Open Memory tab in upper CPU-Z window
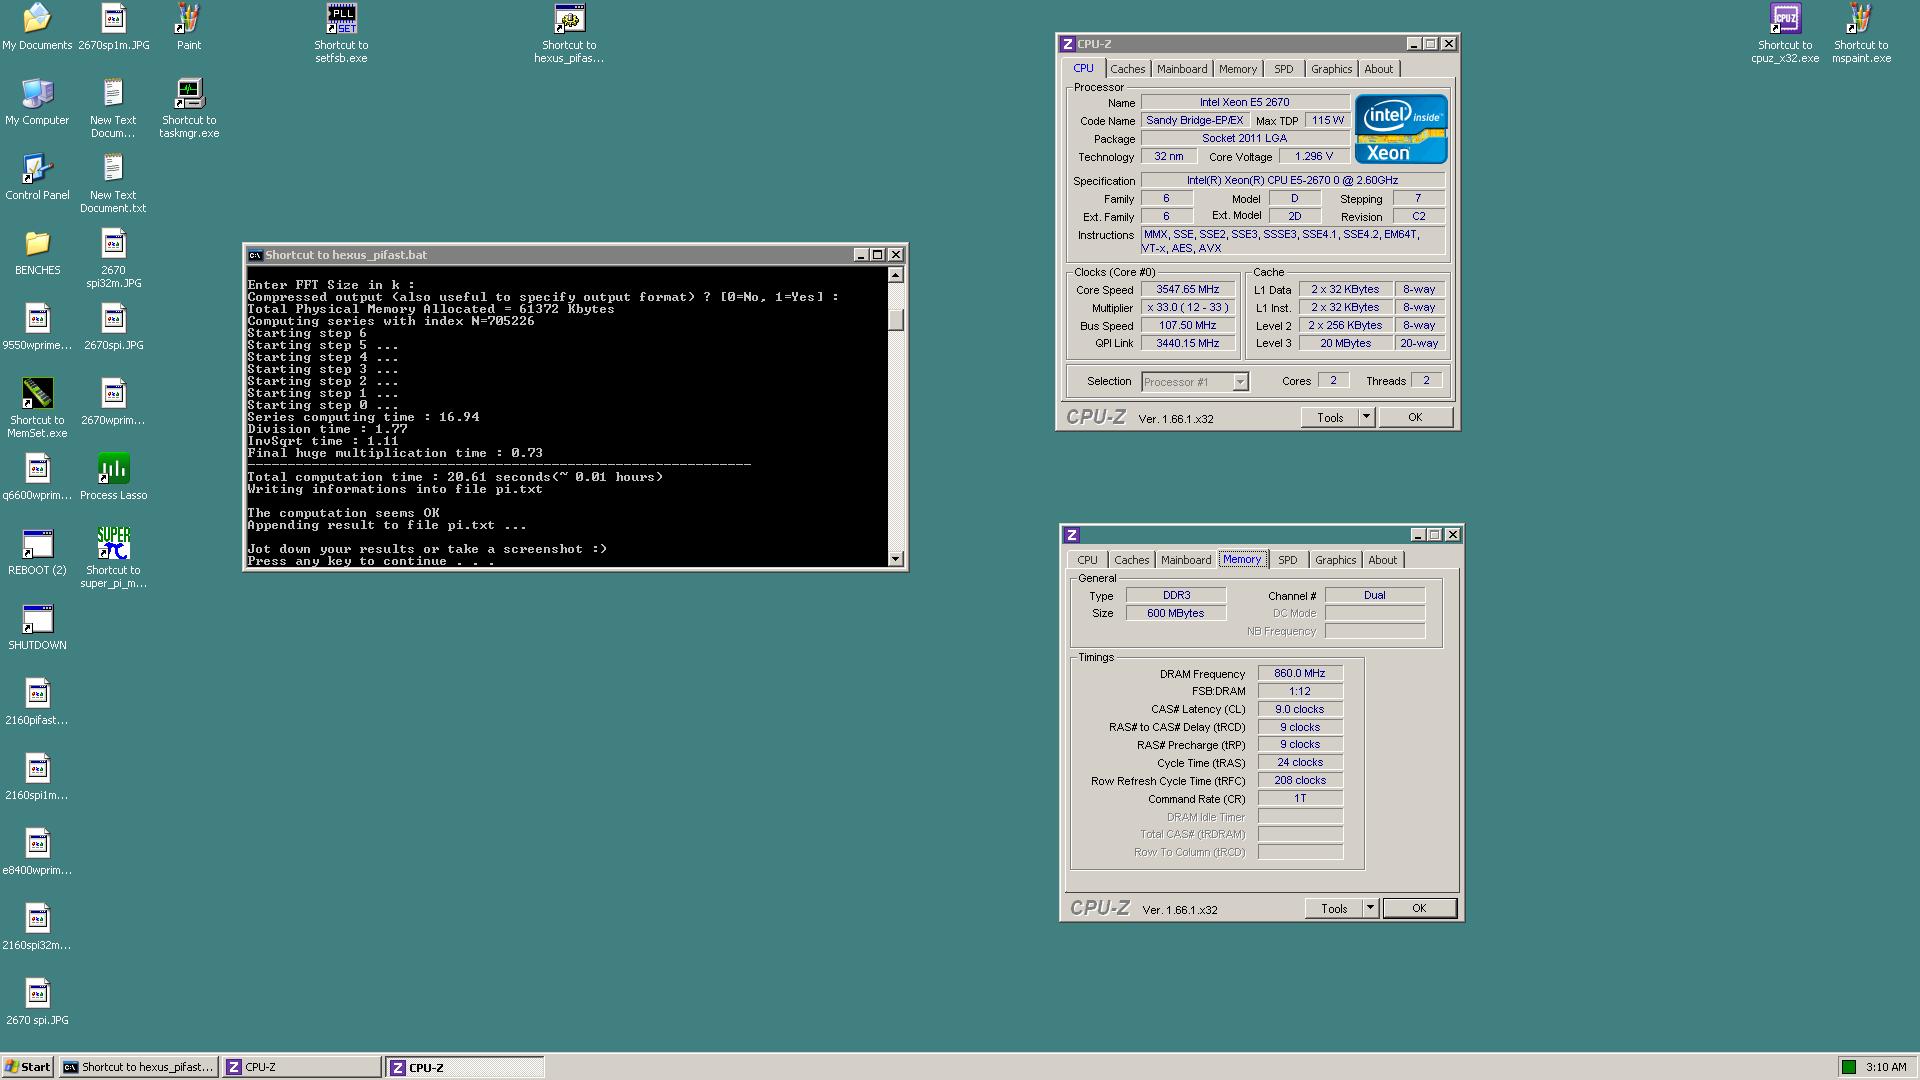Screen dimensions: 1920x1080 (x=1238, y=69)
